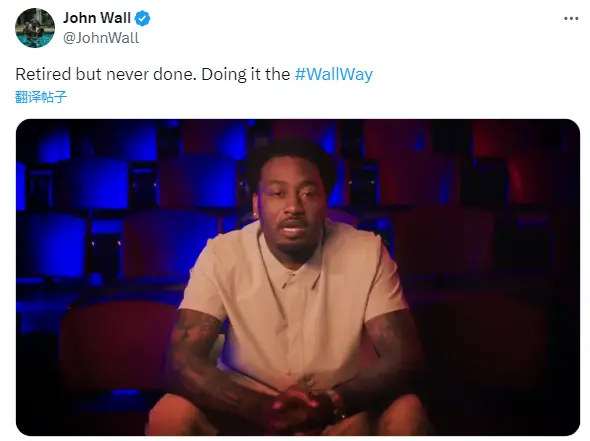590x441 pixels.
Task: Click the #WallWay hashtag
Action: 334,74
